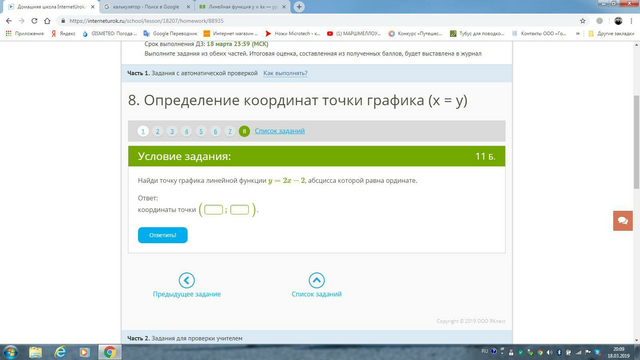Open the Яндекс bookmark

(x=63, y=33)
